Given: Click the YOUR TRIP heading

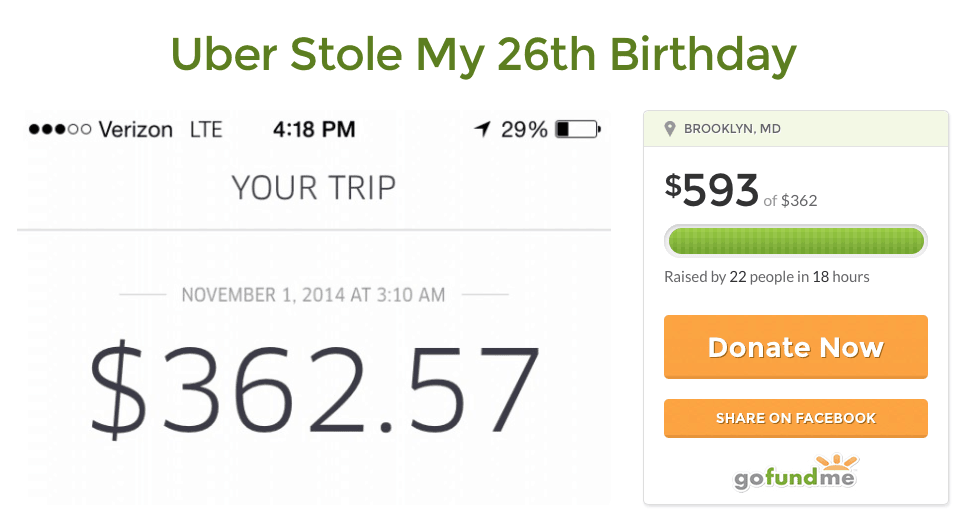Looking at the screenshot, I should tap(314, 187).
